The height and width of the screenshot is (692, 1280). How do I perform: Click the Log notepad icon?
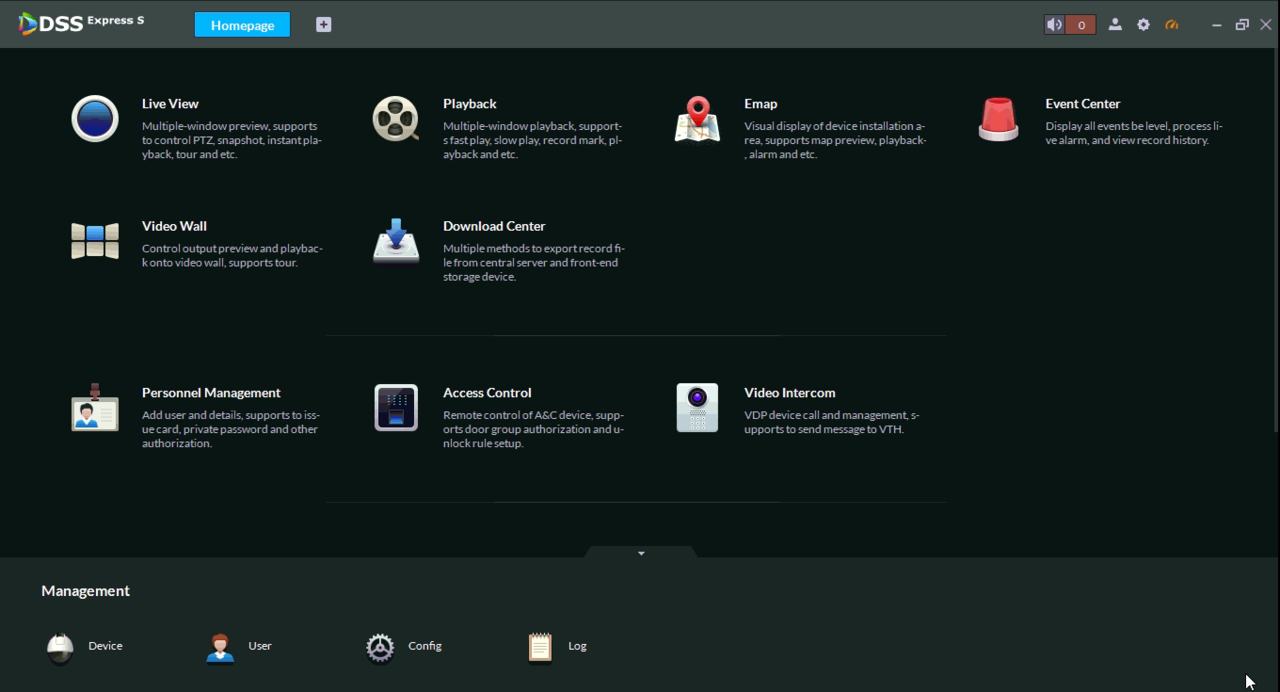click(x=540, y=648)
